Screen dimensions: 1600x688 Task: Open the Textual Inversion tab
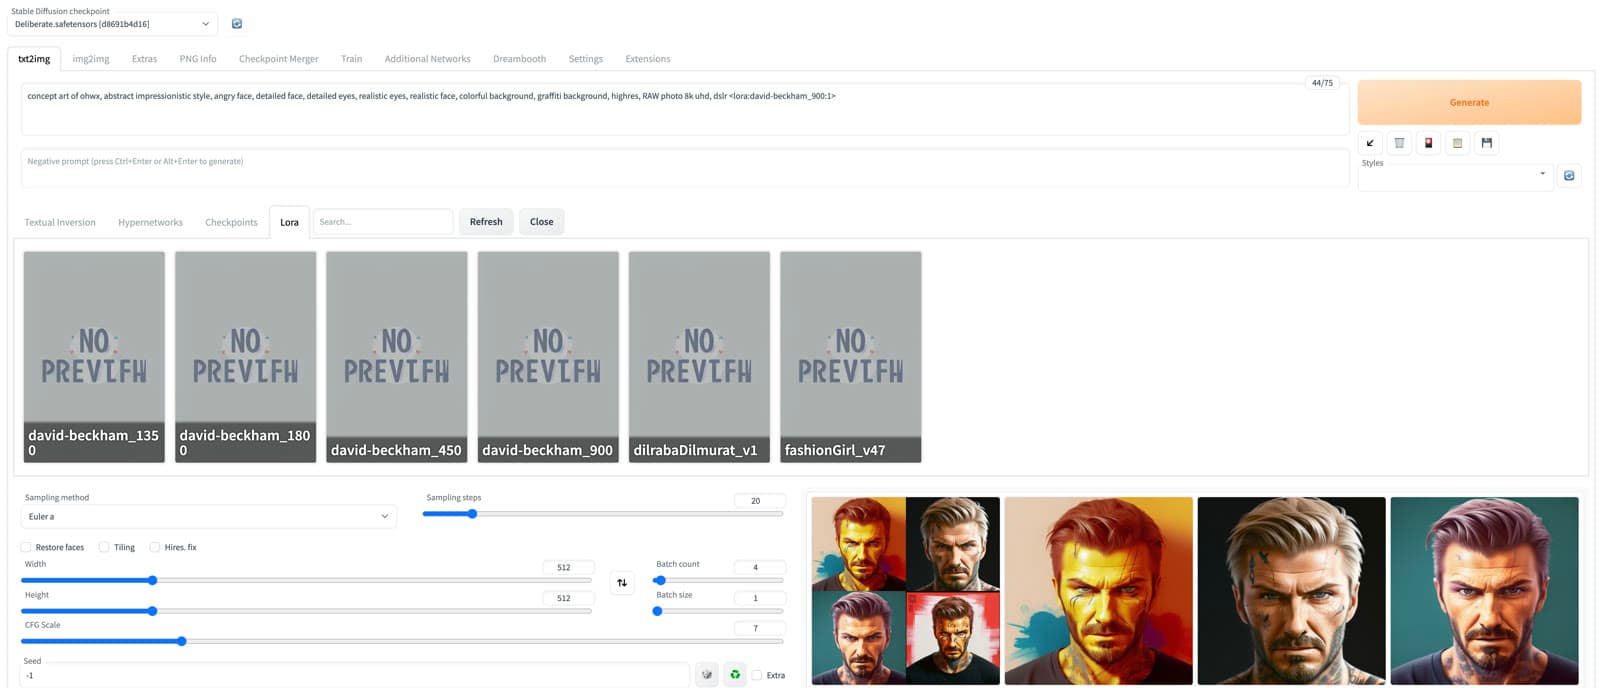(60, 222)
